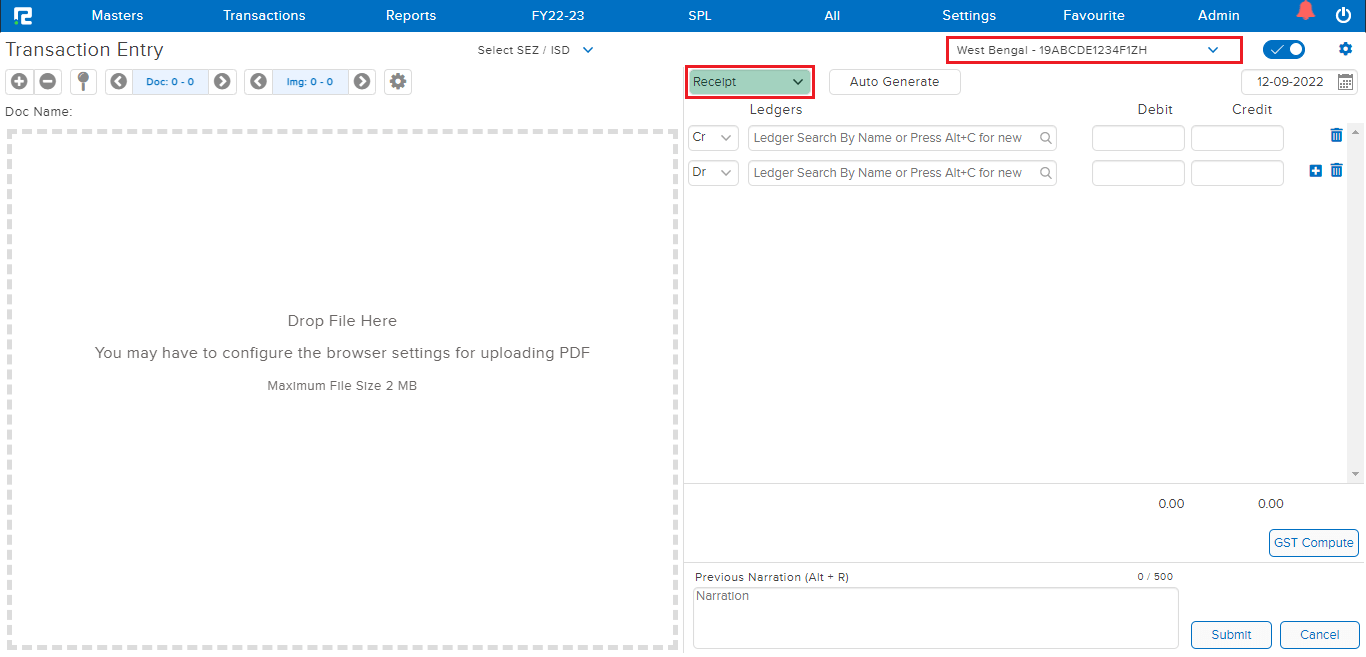Click the power logout icon
1366x657 pixels.
click(1343, 15)
